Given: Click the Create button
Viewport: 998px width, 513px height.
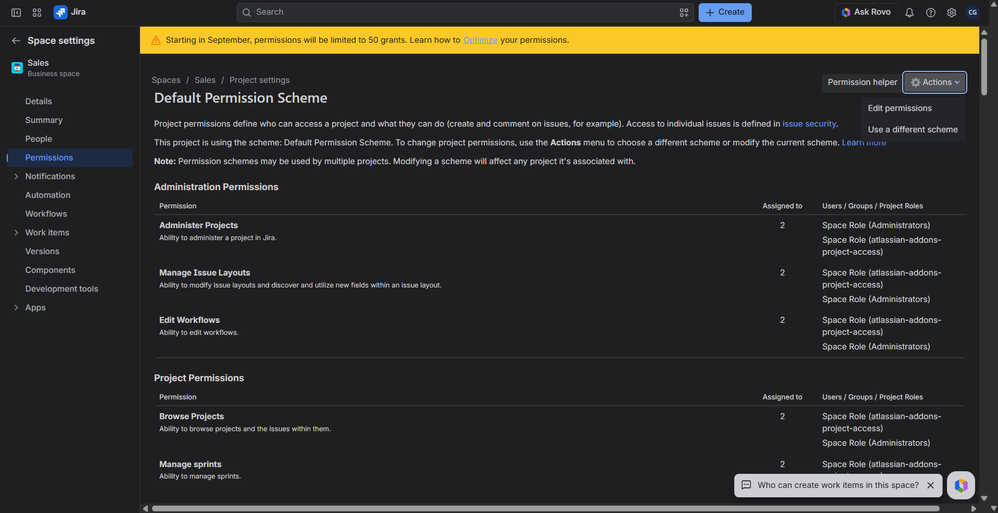Looking at the screenshot, I should pyautogui.click(x=725, y=12).
